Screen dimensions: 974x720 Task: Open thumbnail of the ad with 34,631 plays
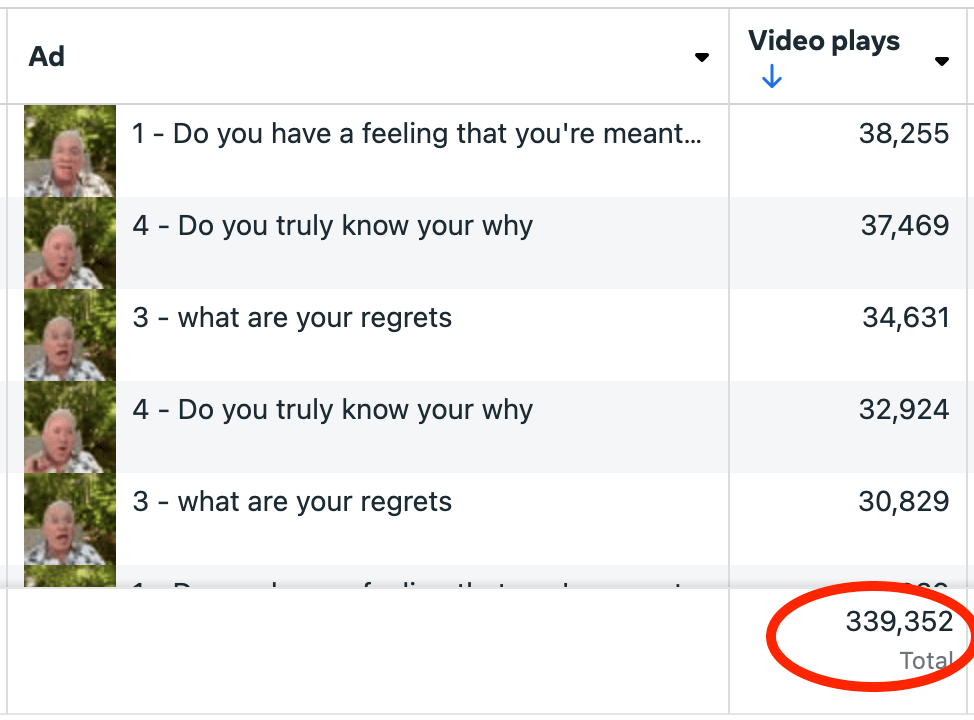[70, 334]
